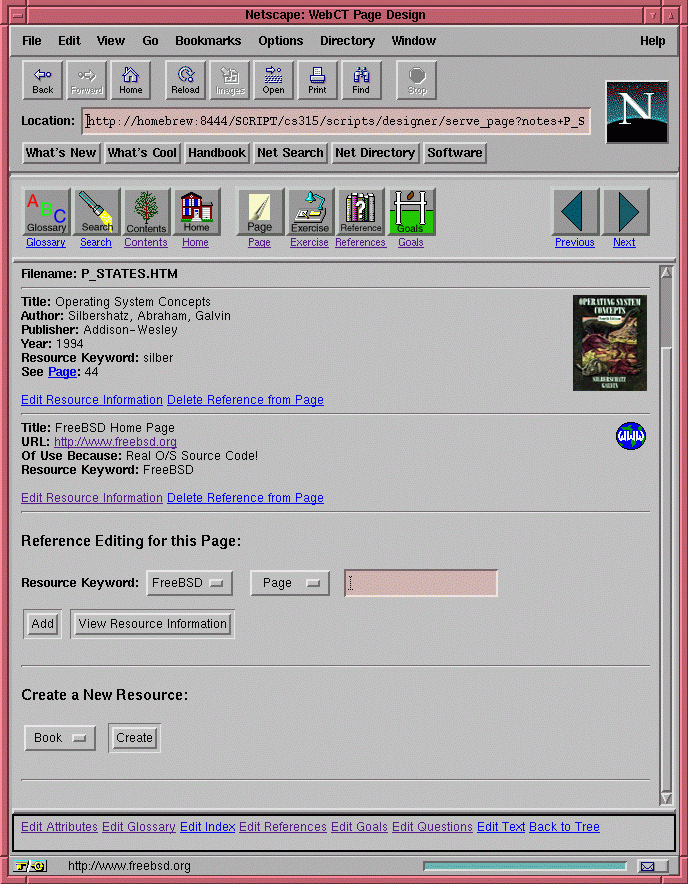Expand the FreeBSD resource keyword dropdown
688x884 pixels.
pyautogui.click(x=189, y=583)
